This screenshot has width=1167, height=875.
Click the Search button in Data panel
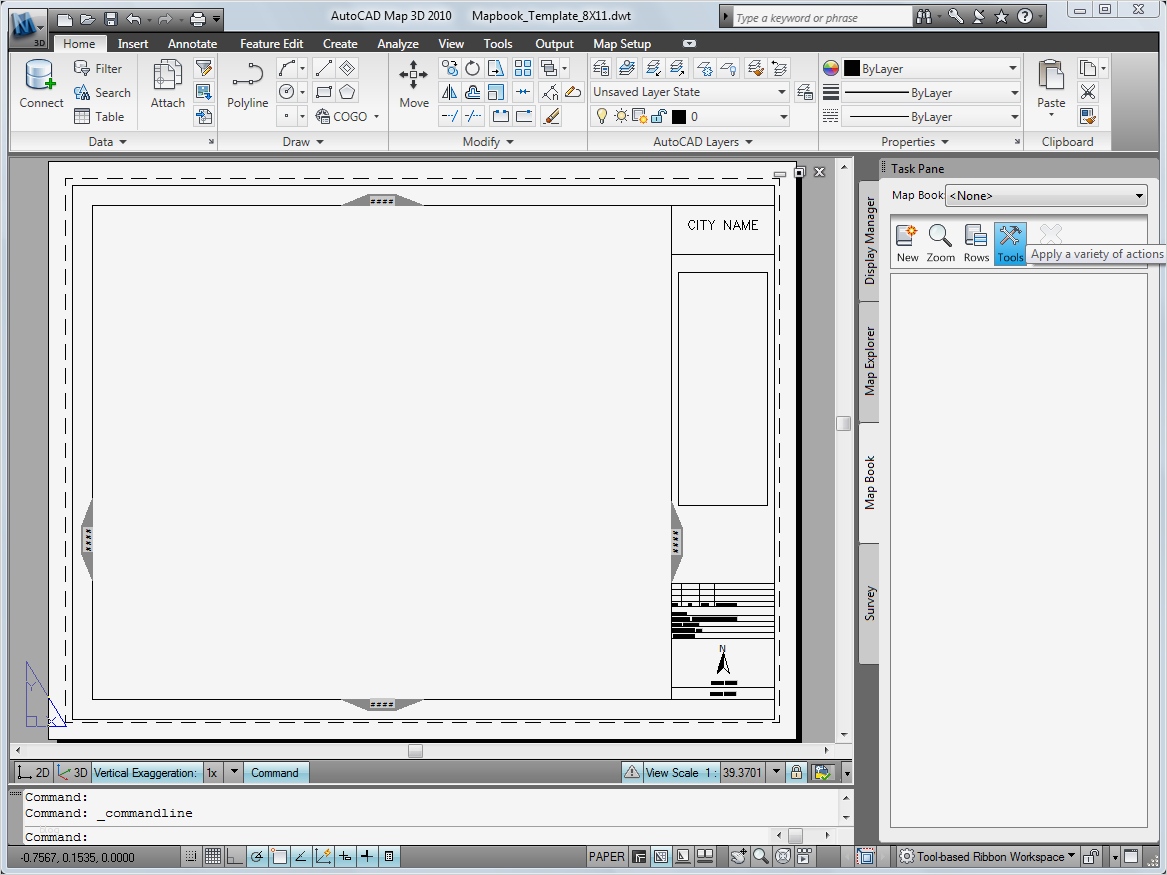tap(103, 92)
